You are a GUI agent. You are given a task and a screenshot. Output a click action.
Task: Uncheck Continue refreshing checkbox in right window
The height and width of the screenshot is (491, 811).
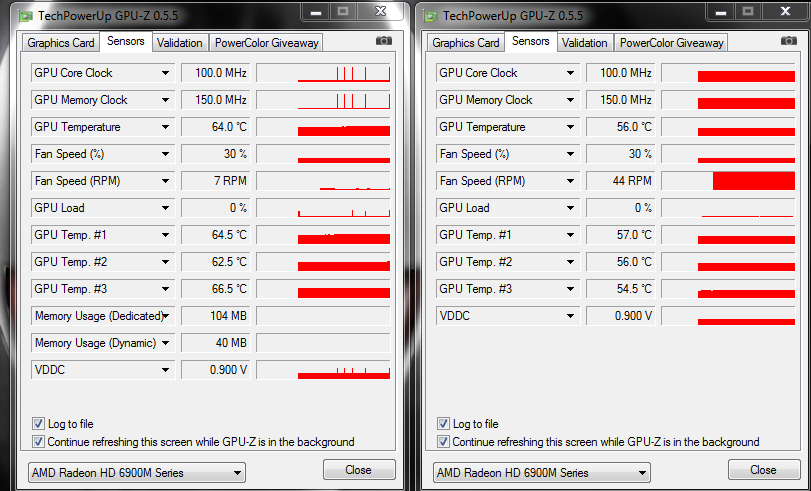[x=443, y=442]
